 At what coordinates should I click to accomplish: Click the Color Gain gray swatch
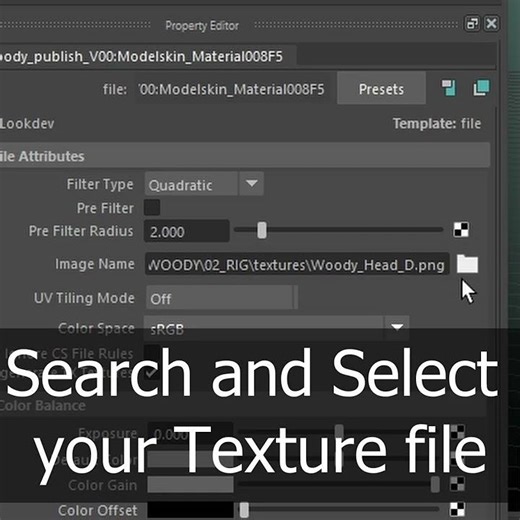pos(190,484)
